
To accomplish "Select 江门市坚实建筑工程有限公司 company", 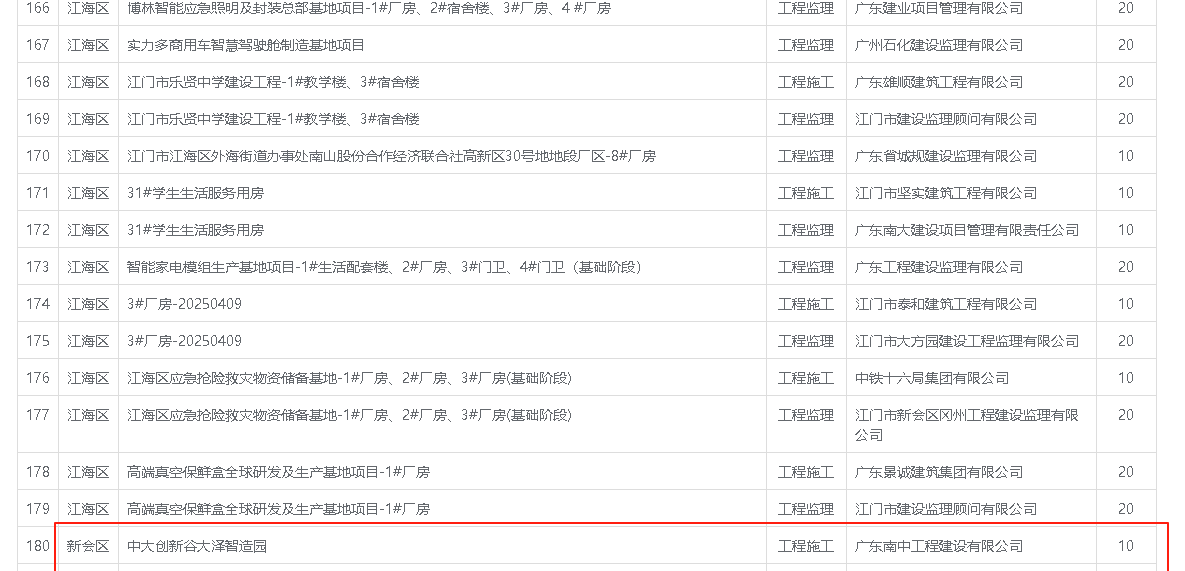I will pyautogui.click(x=946, y=193).
